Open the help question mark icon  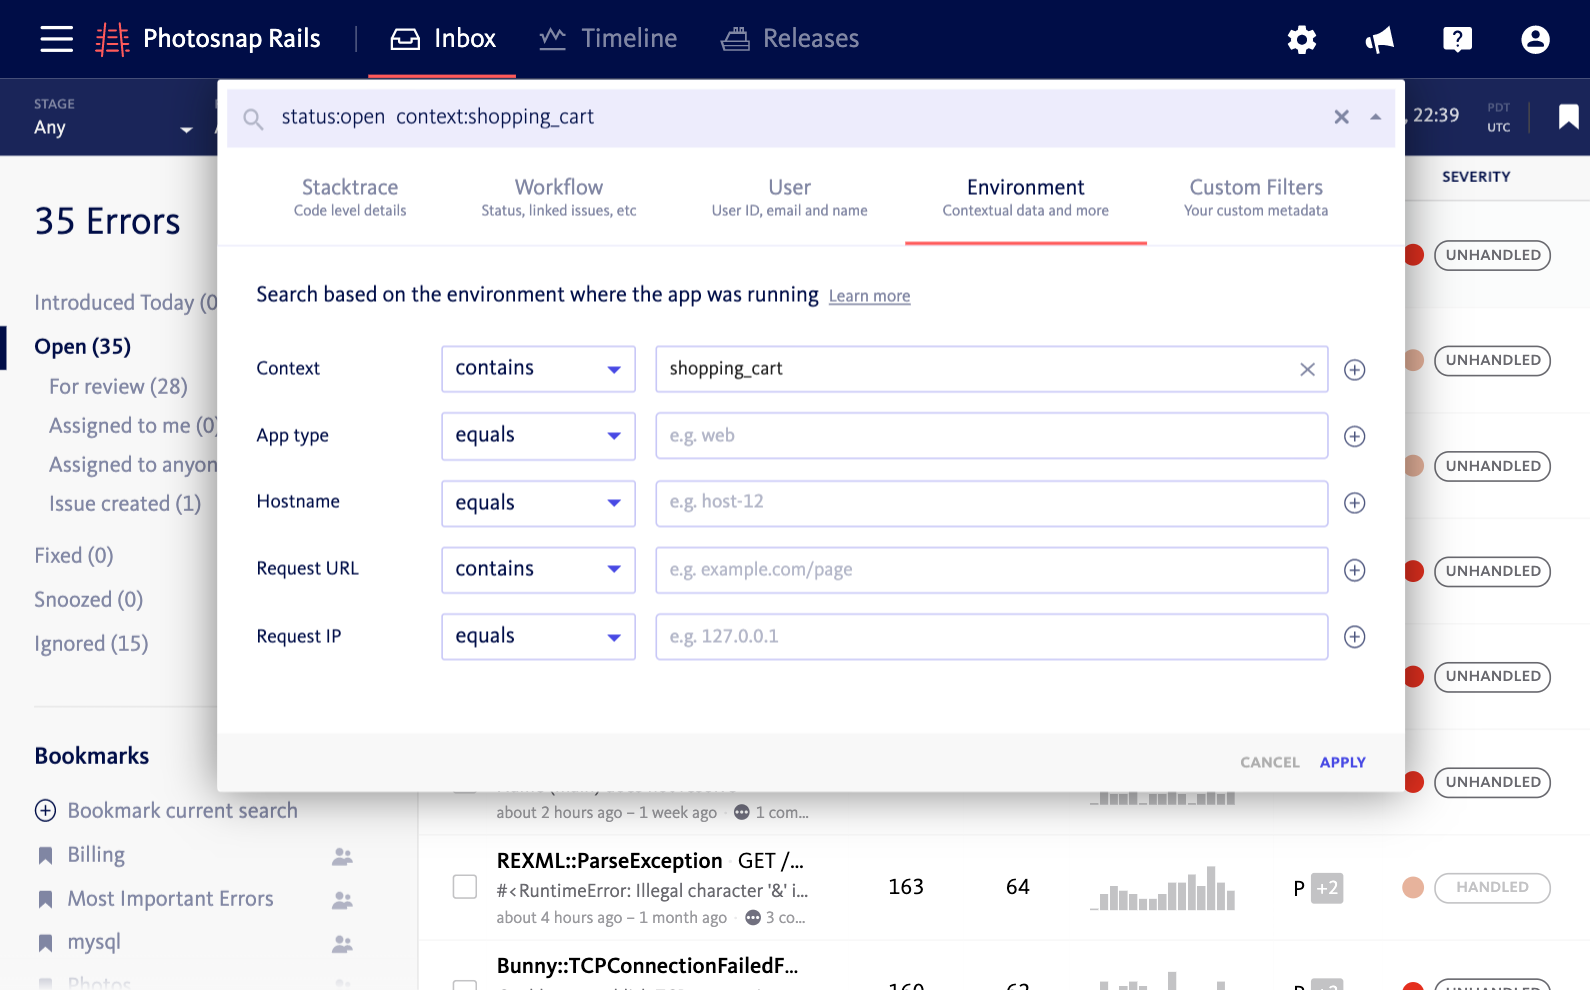[x=1457, y=39]
